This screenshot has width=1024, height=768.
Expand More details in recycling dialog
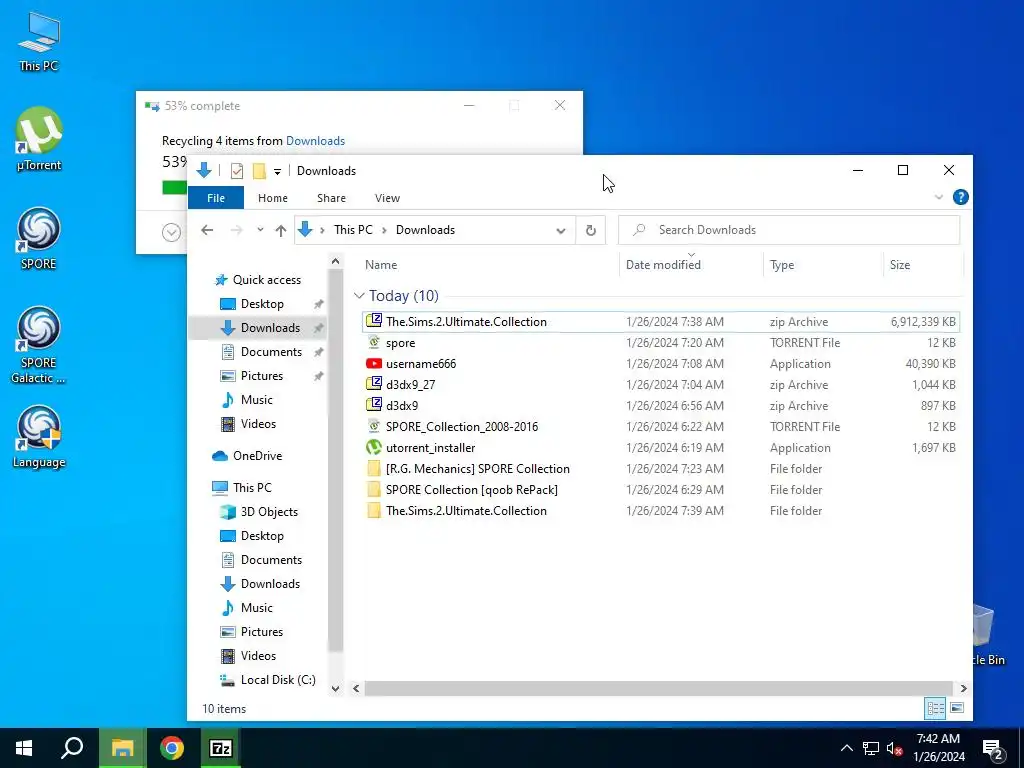[171, 232]
